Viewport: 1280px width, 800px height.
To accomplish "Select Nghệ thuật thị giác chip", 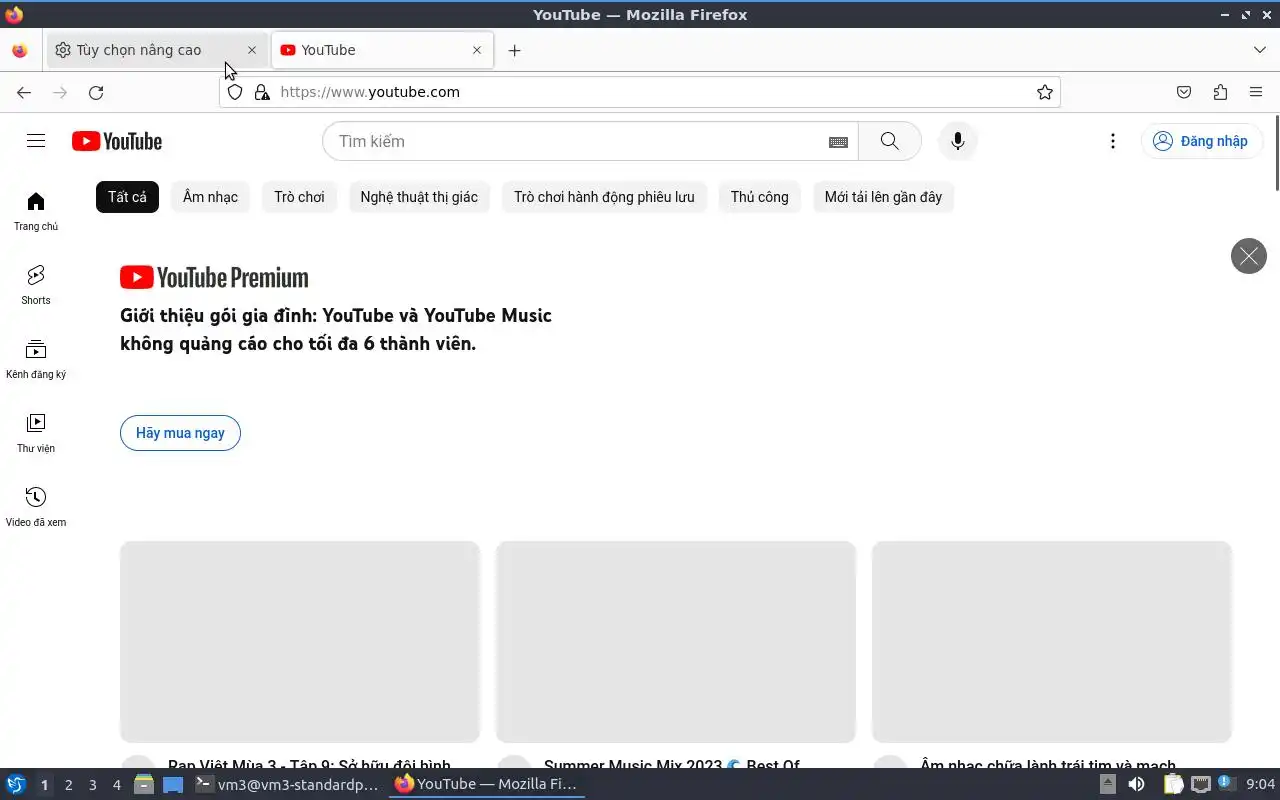I will (x=419, y=197).
